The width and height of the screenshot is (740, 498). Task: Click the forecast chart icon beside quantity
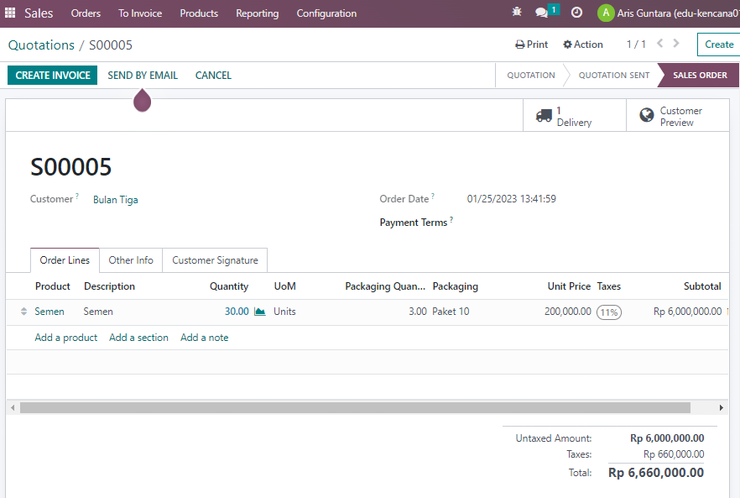[x=260, y=312]
